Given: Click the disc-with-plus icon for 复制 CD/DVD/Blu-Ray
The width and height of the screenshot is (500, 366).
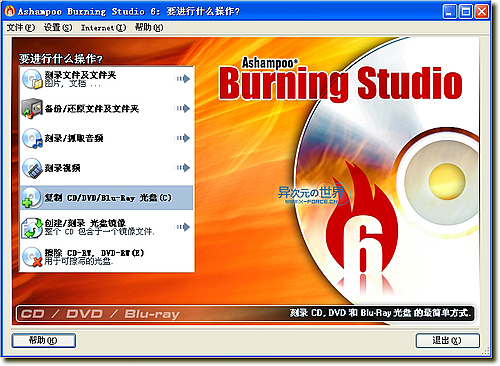Looking at the screenshot, I should (32, 198).
